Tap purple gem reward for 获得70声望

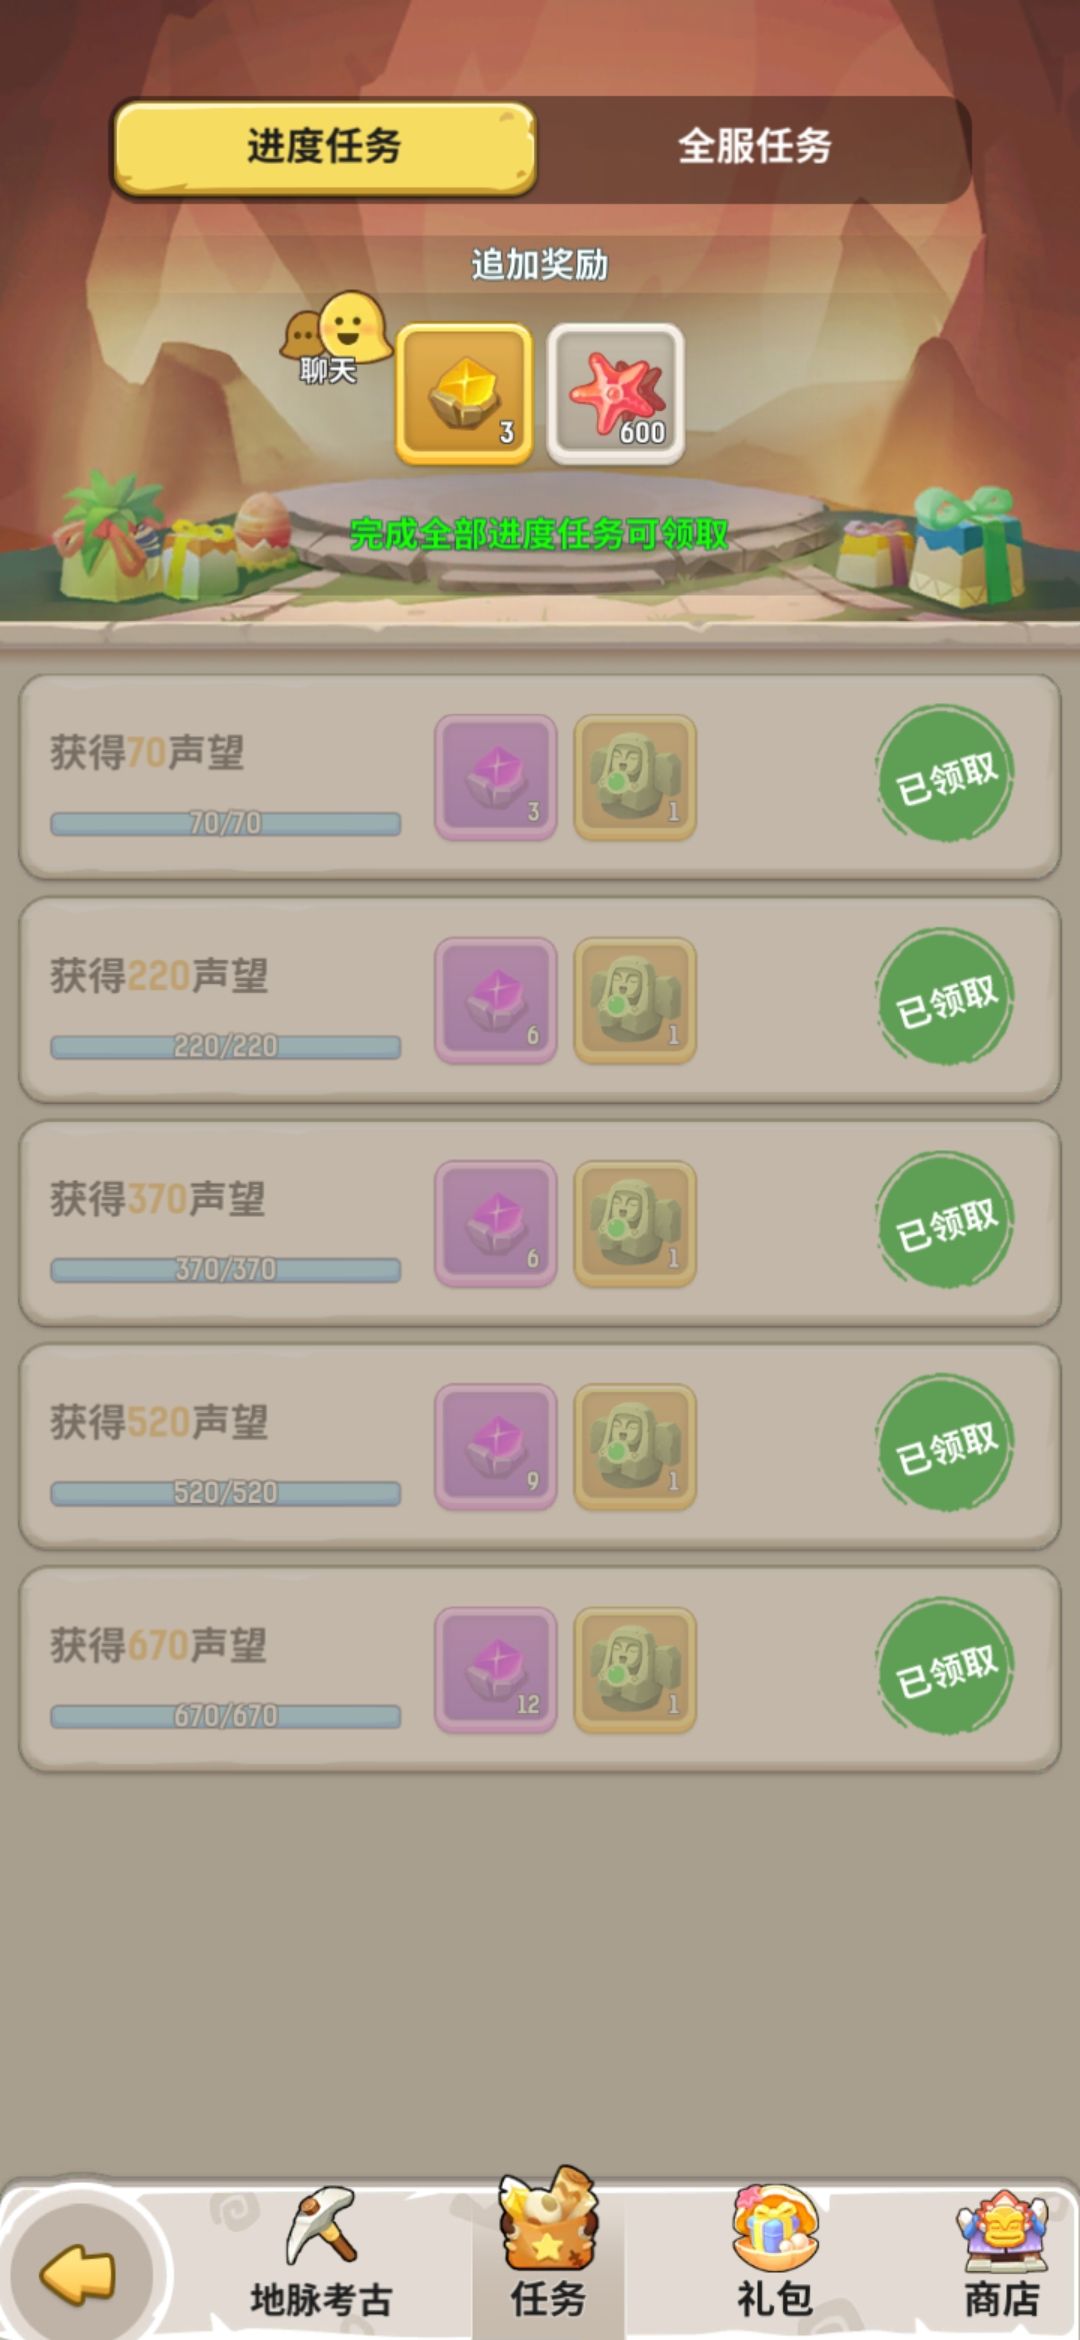496,777
